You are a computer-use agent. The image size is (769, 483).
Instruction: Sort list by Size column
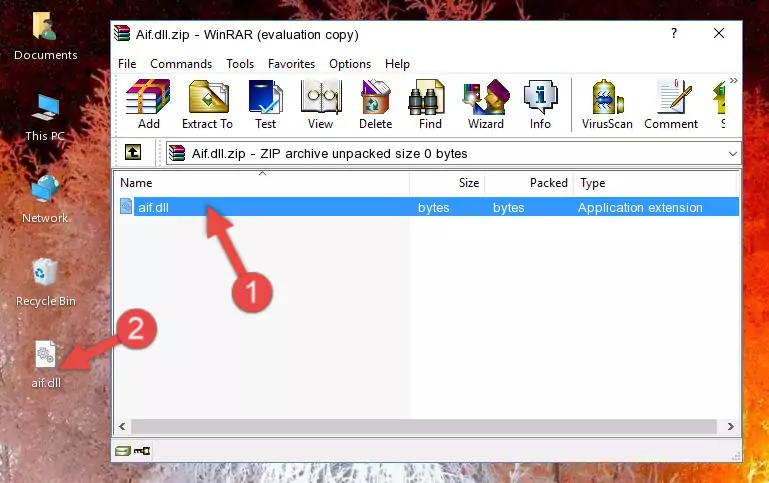pos(447,183)
